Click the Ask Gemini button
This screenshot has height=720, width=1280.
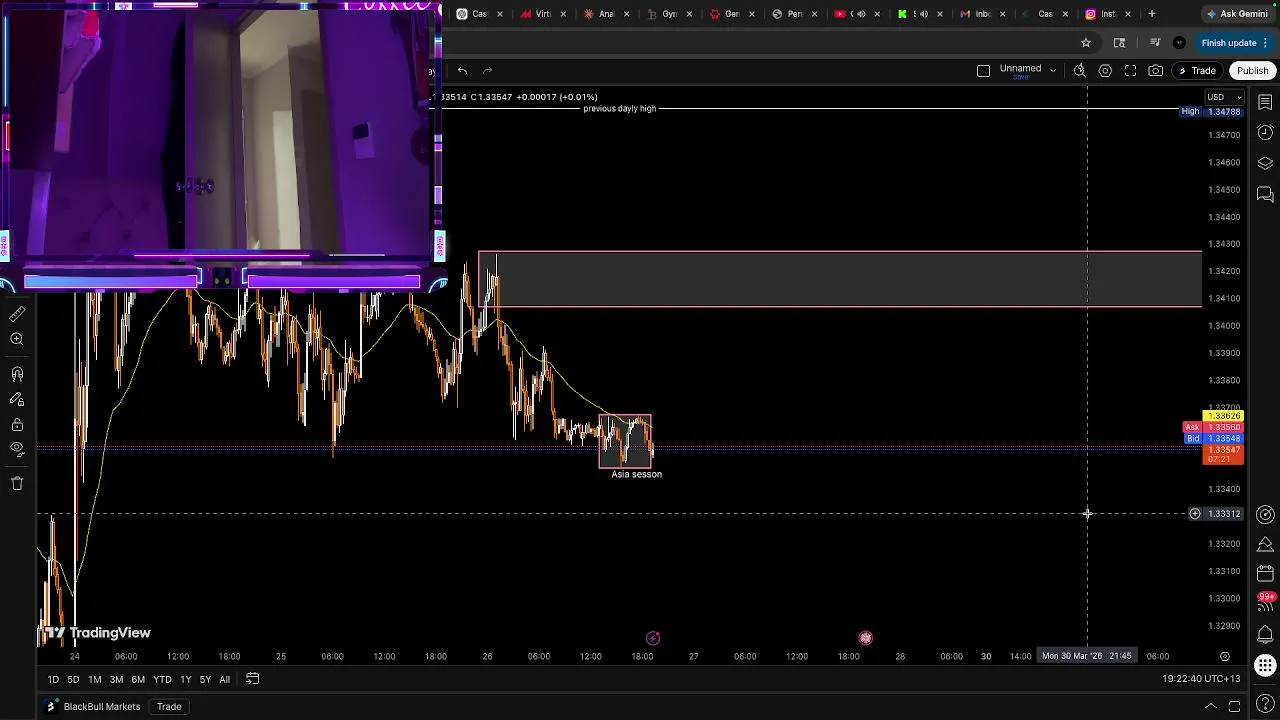pyautogui.click(x=1237, y=14)
